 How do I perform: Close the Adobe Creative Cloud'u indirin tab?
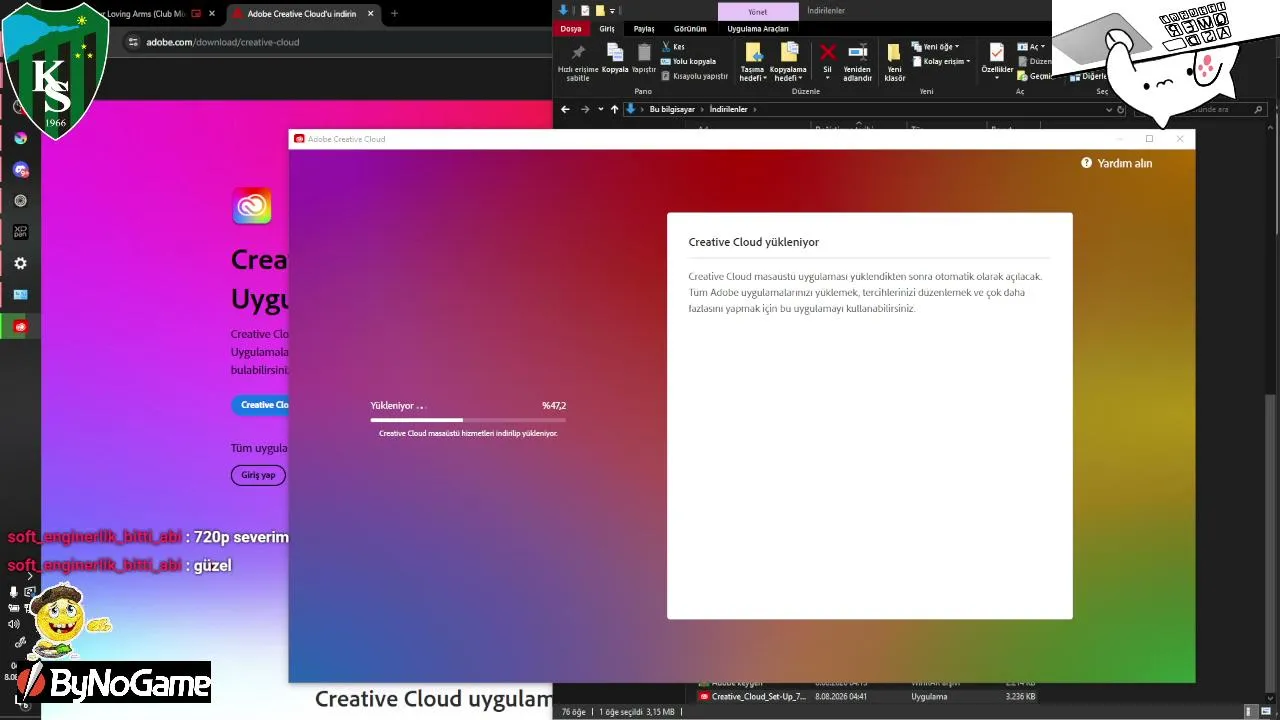point(371,14)
